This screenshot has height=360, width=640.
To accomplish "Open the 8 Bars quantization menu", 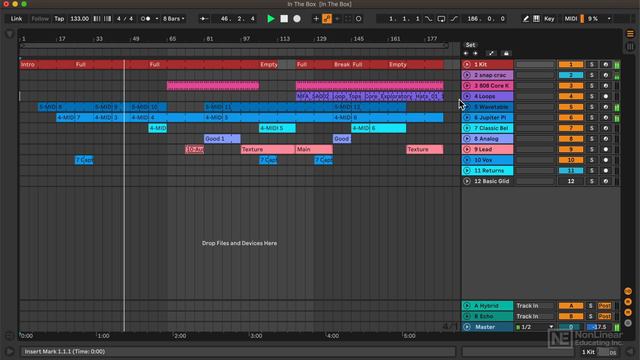I will (173, 19).
